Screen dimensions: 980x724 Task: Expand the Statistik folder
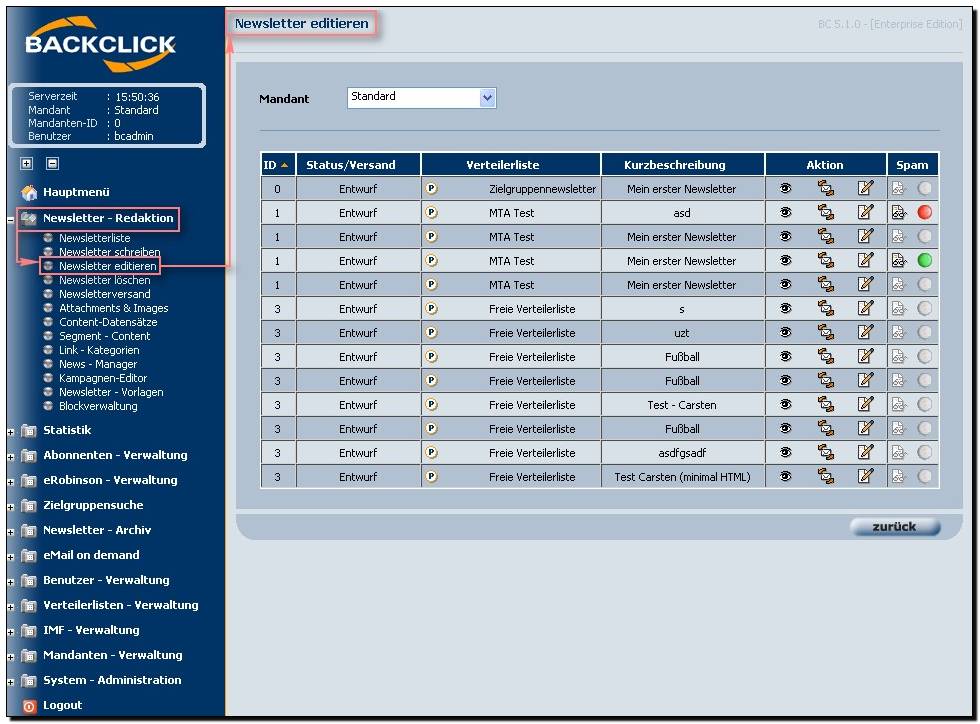11,431
